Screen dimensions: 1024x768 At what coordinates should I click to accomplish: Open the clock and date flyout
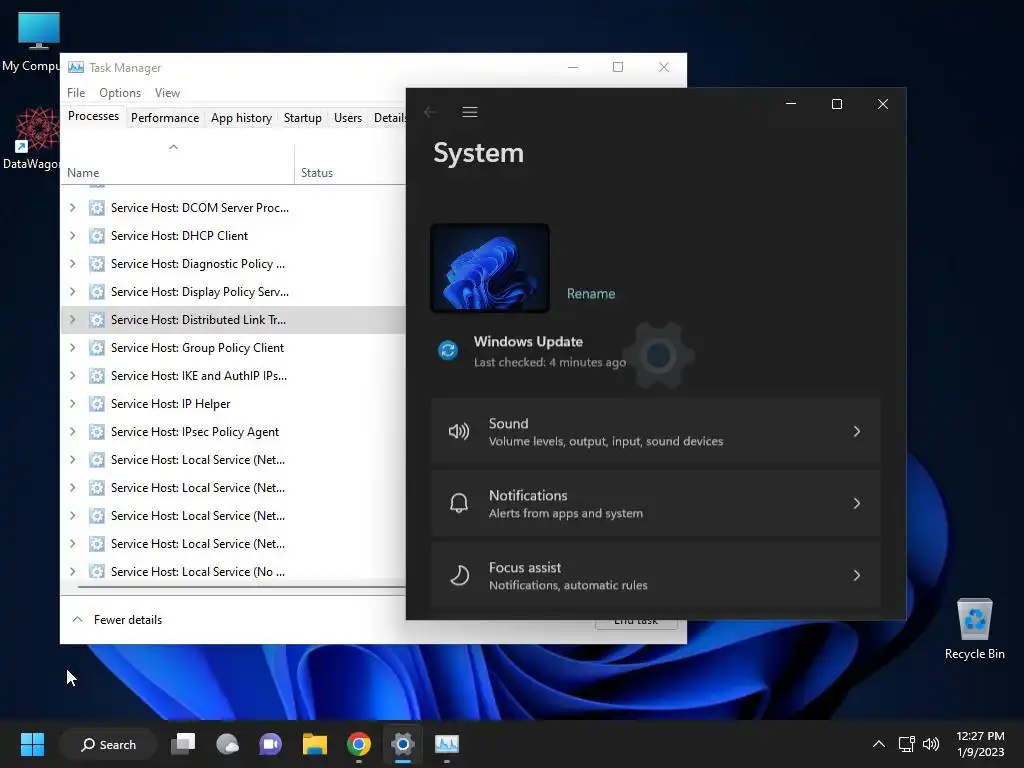pos(980,744)
